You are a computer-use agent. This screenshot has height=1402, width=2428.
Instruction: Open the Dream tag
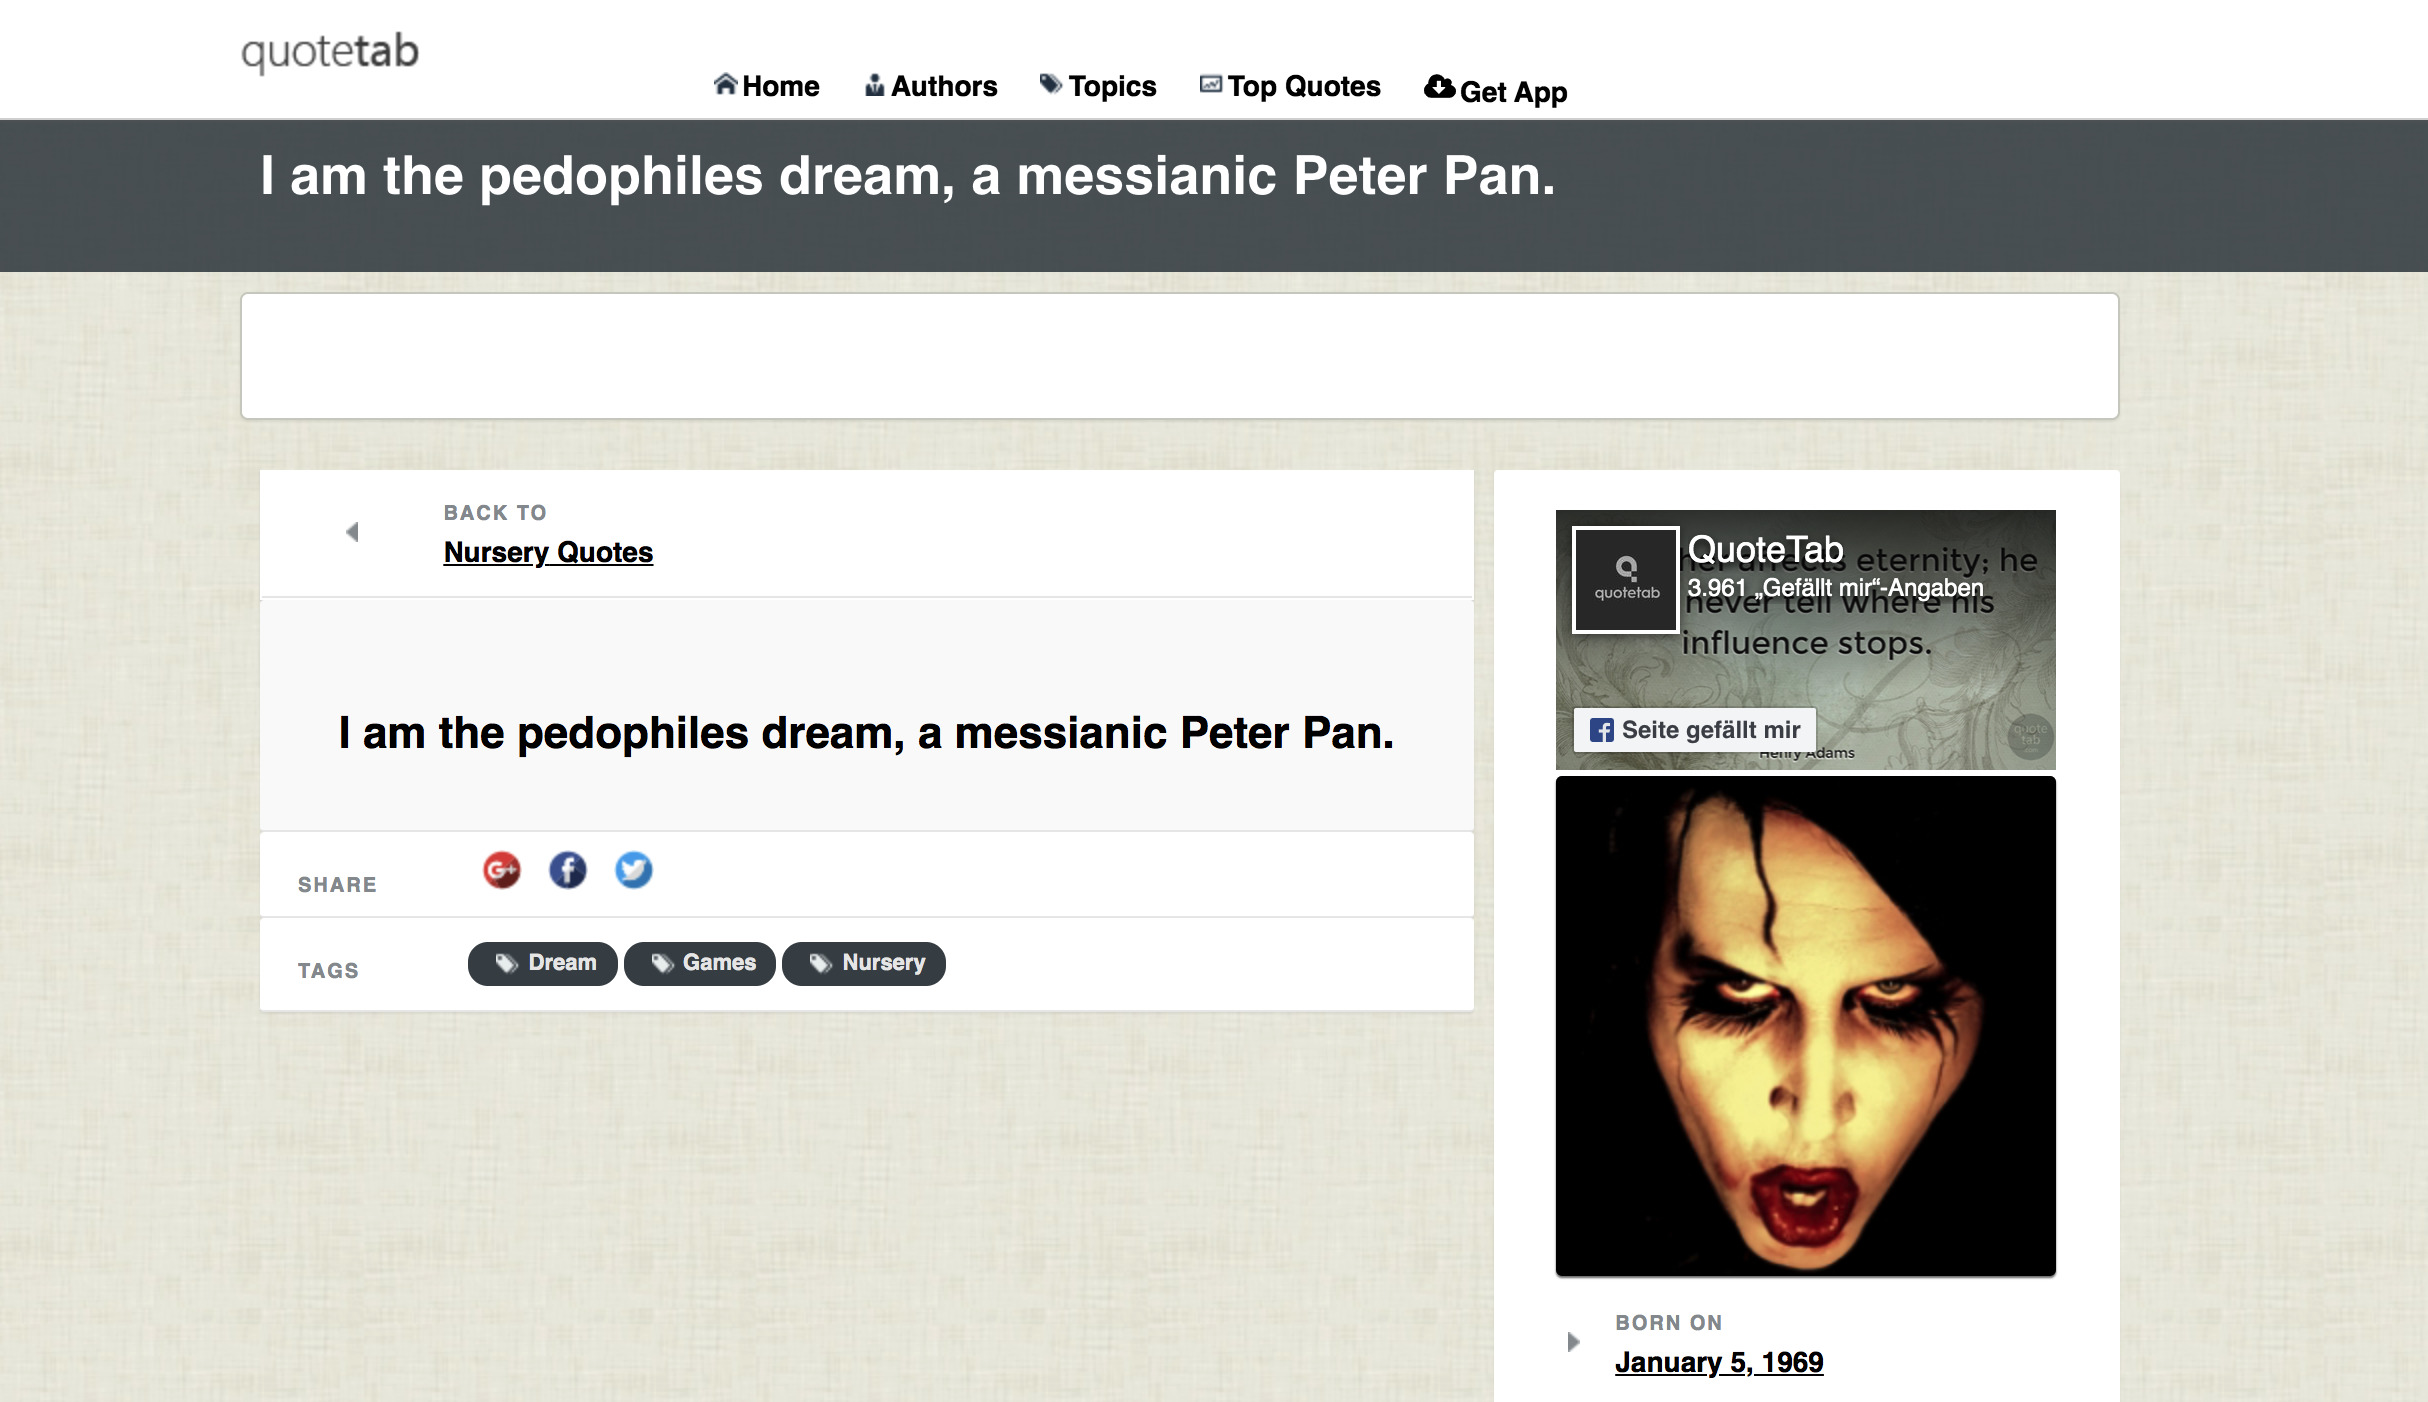pos(543,964)
